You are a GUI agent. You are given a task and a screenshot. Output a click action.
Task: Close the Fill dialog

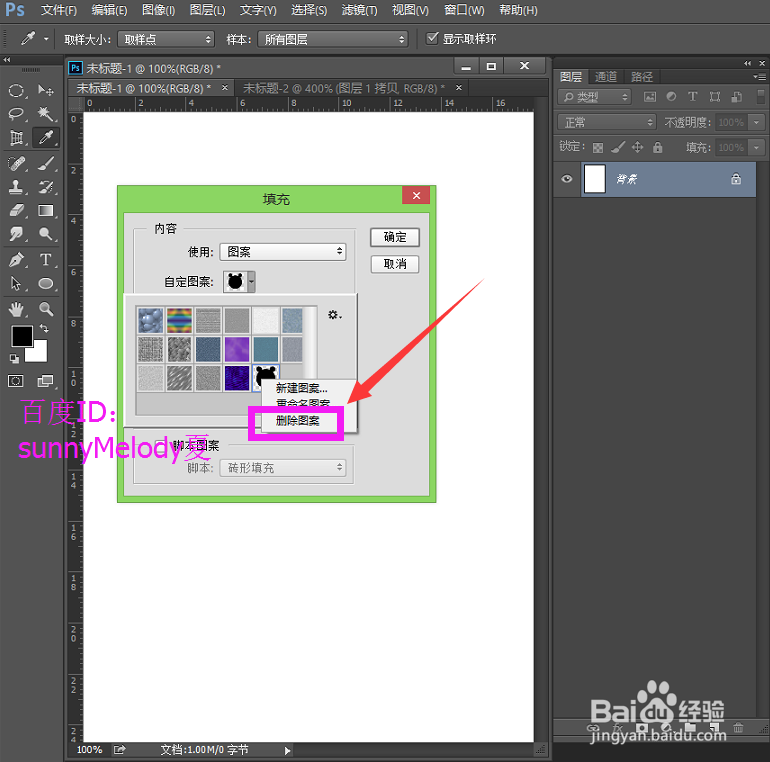pyautogui.click(x=416, y=195)
